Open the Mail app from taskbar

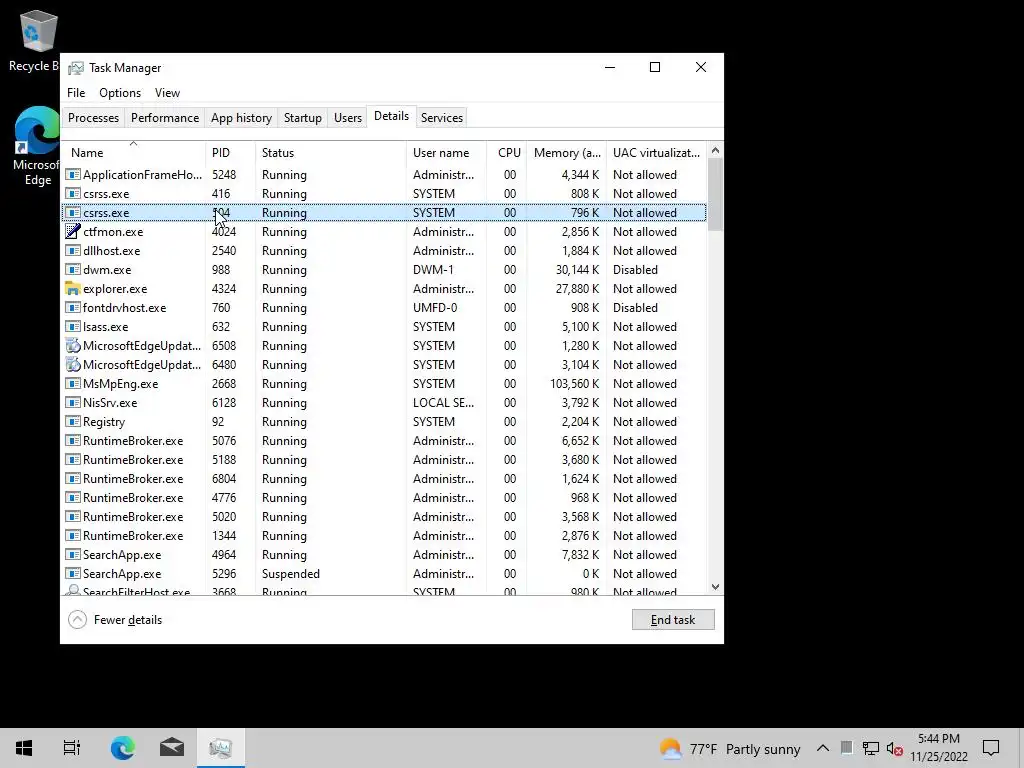172,748
